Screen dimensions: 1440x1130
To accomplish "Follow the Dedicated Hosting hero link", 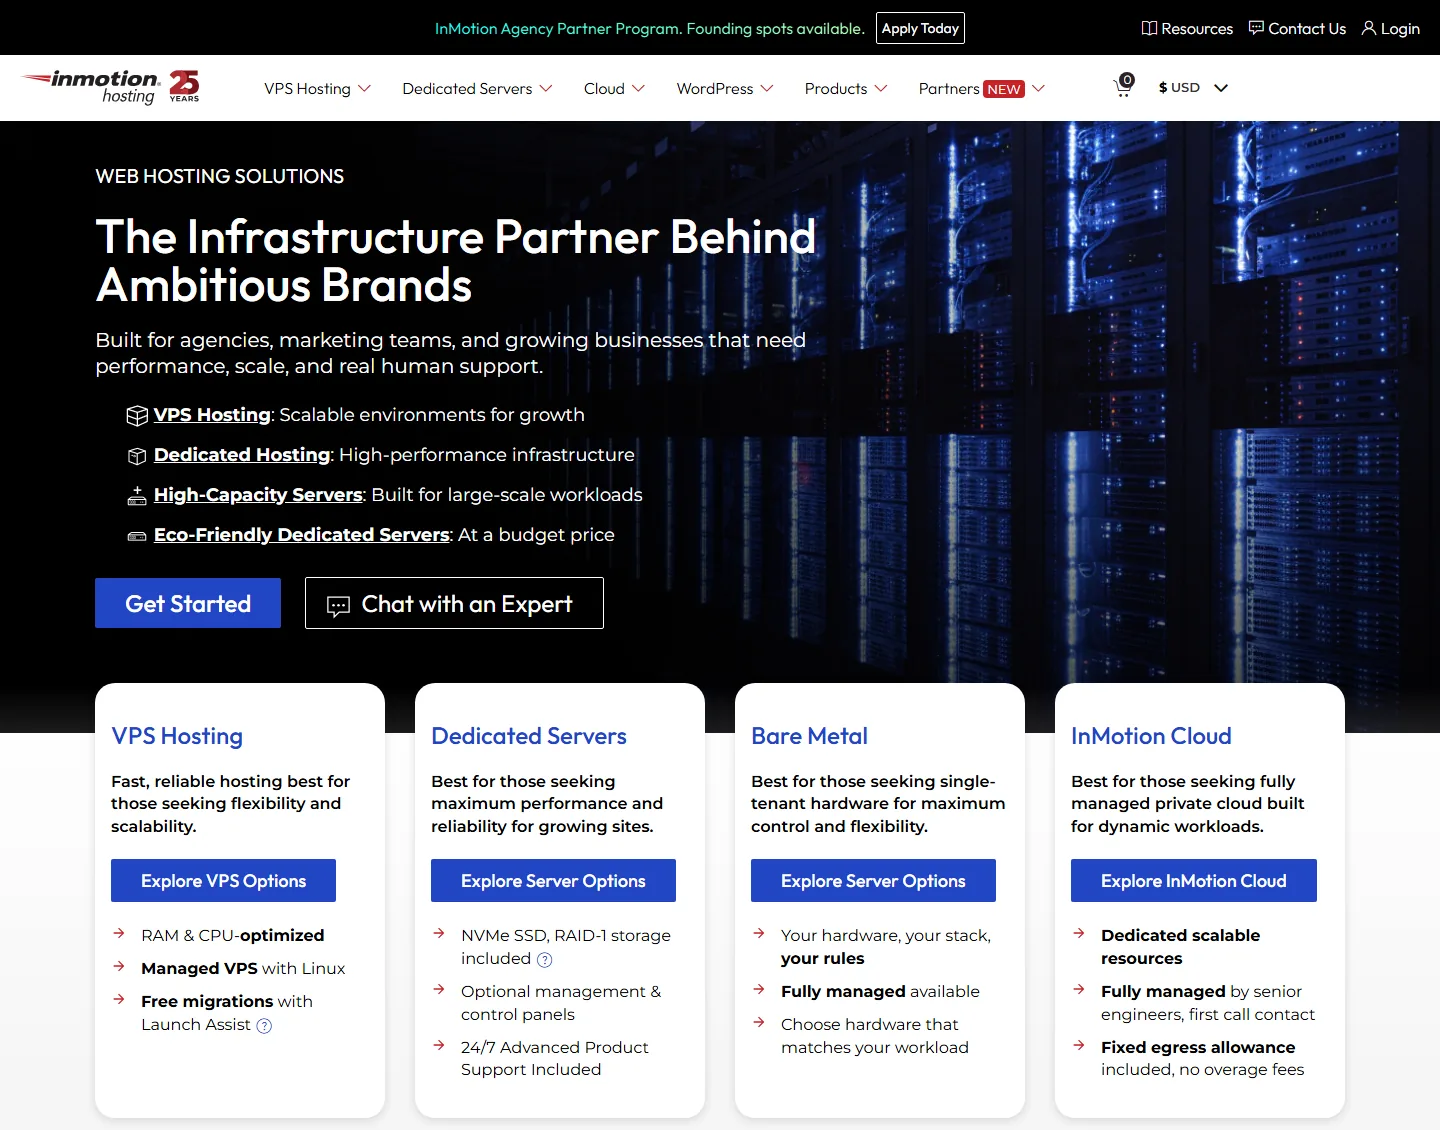I will click(x=242, y=455).
